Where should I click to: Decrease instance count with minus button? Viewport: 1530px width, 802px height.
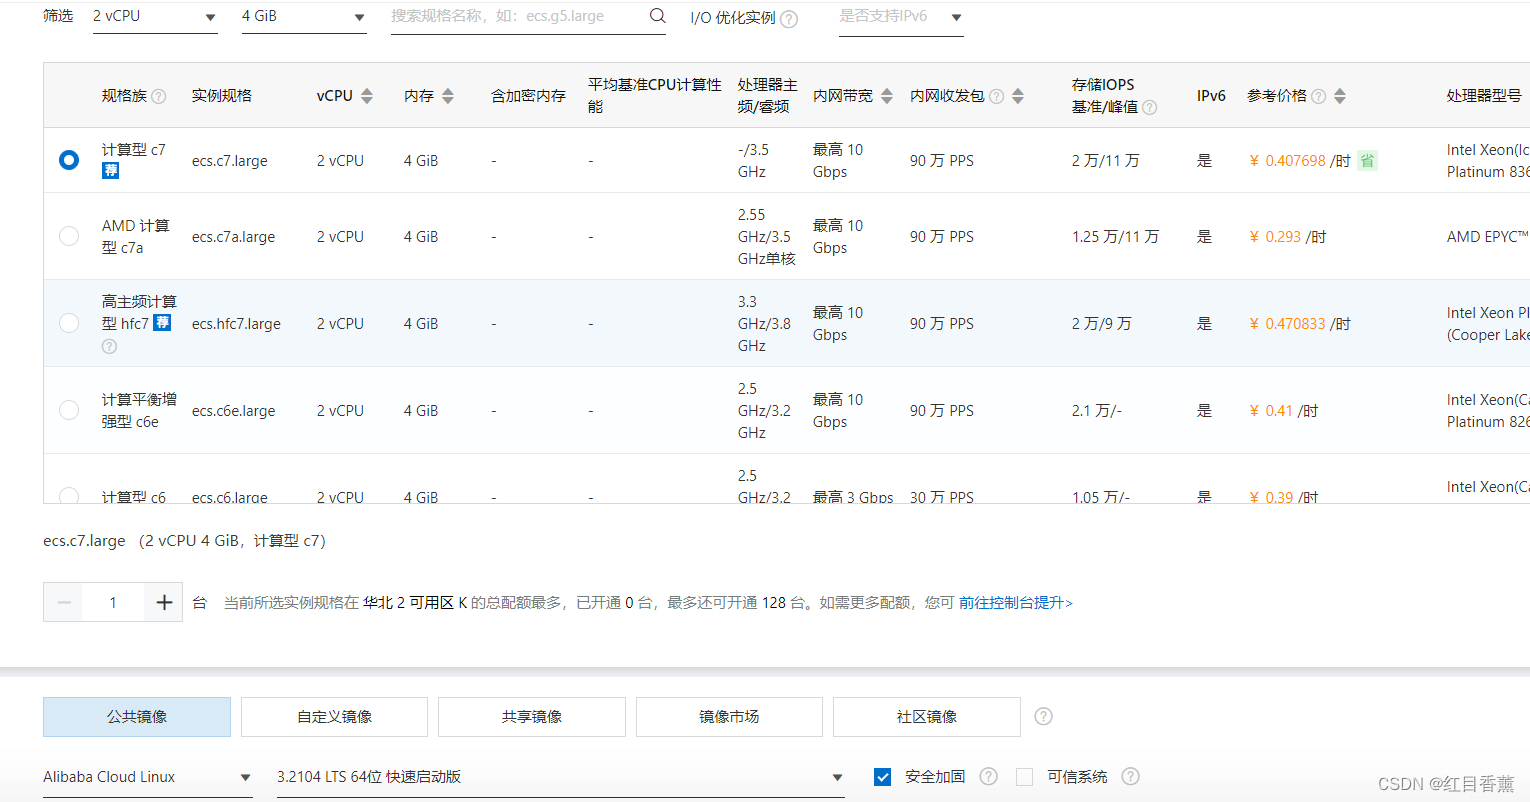(63, 602)
